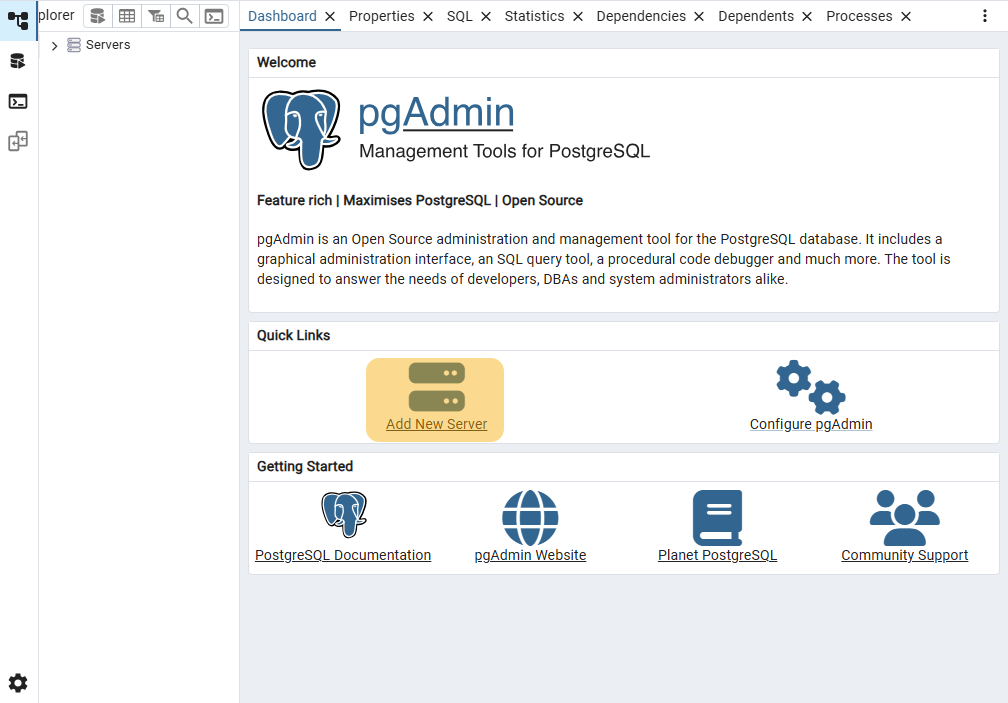Click the 'Management Tools for PostgreSQL' tagline
This screenshot has width=1008, height=703.
504,151
